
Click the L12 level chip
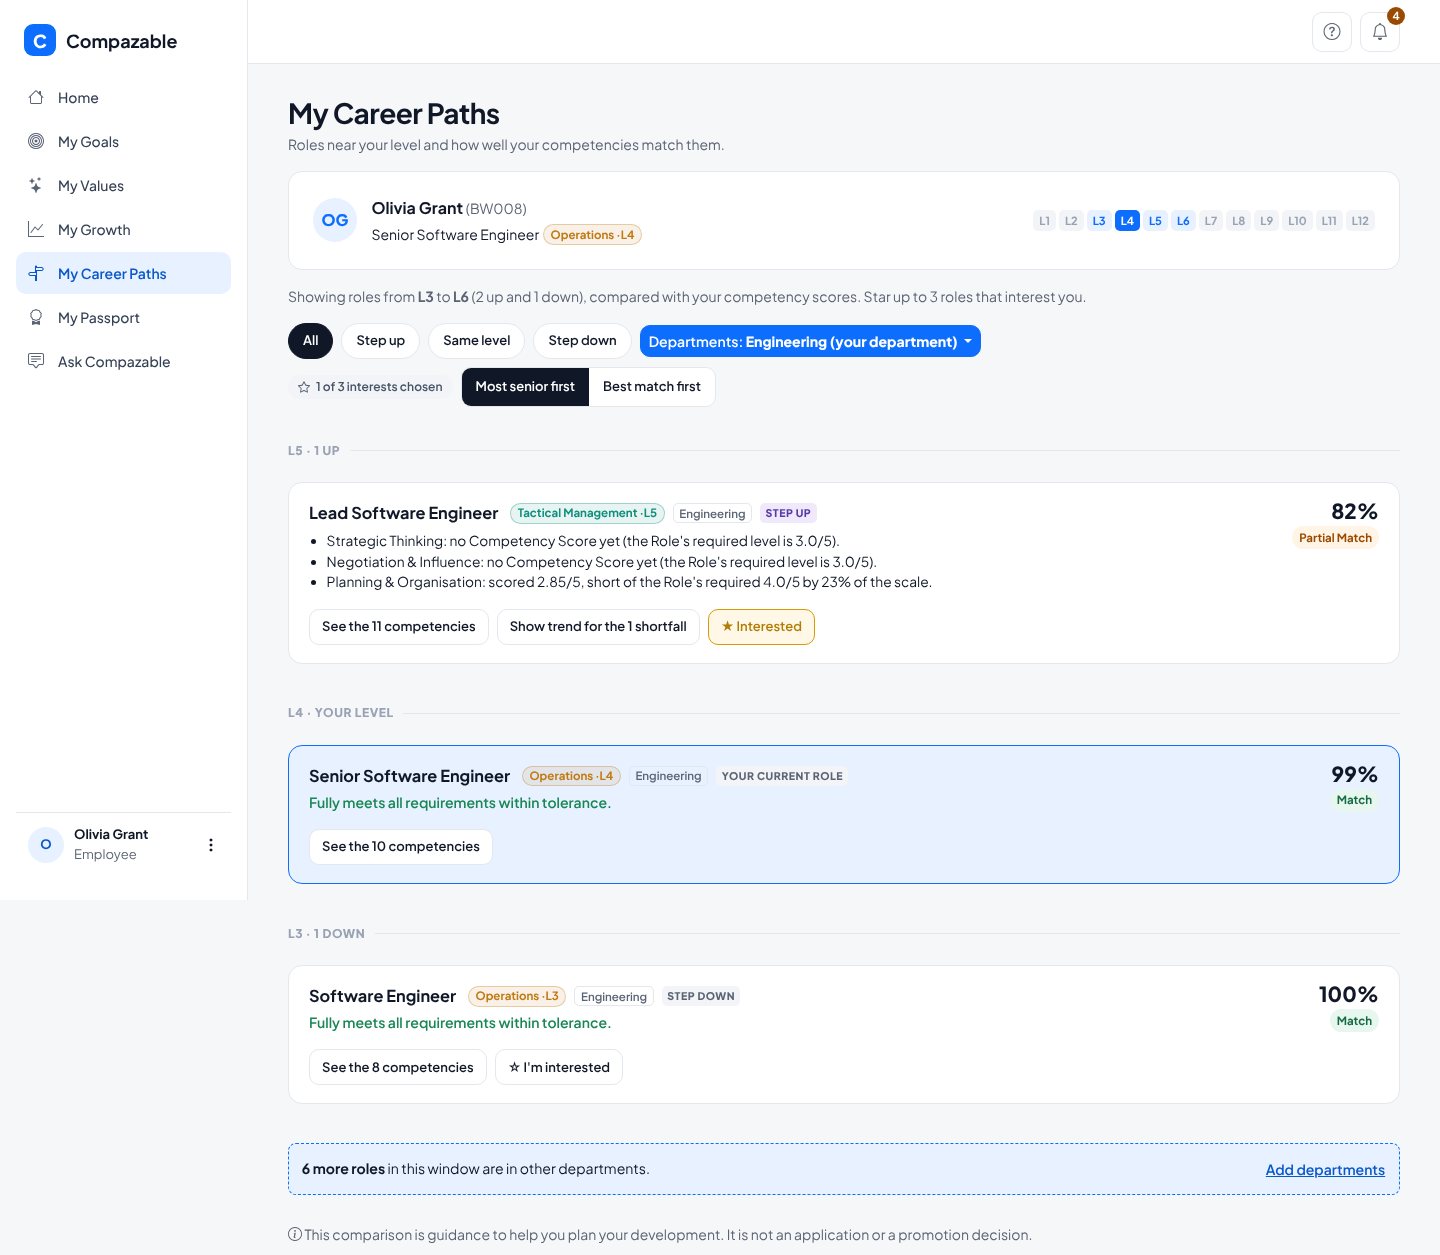(x=1360, y=221)
